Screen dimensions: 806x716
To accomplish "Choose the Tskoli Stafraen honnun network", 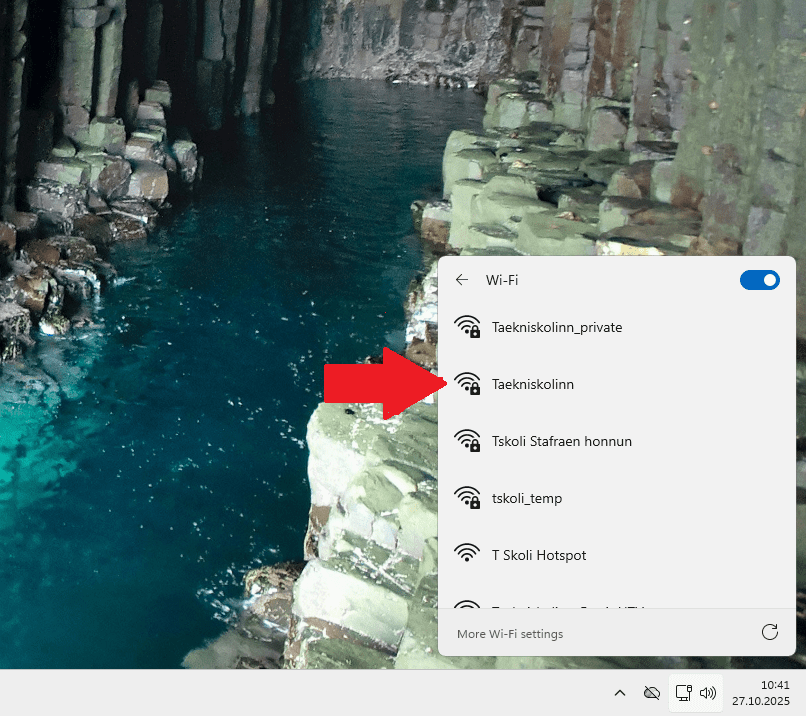I will tap(561, 441).
